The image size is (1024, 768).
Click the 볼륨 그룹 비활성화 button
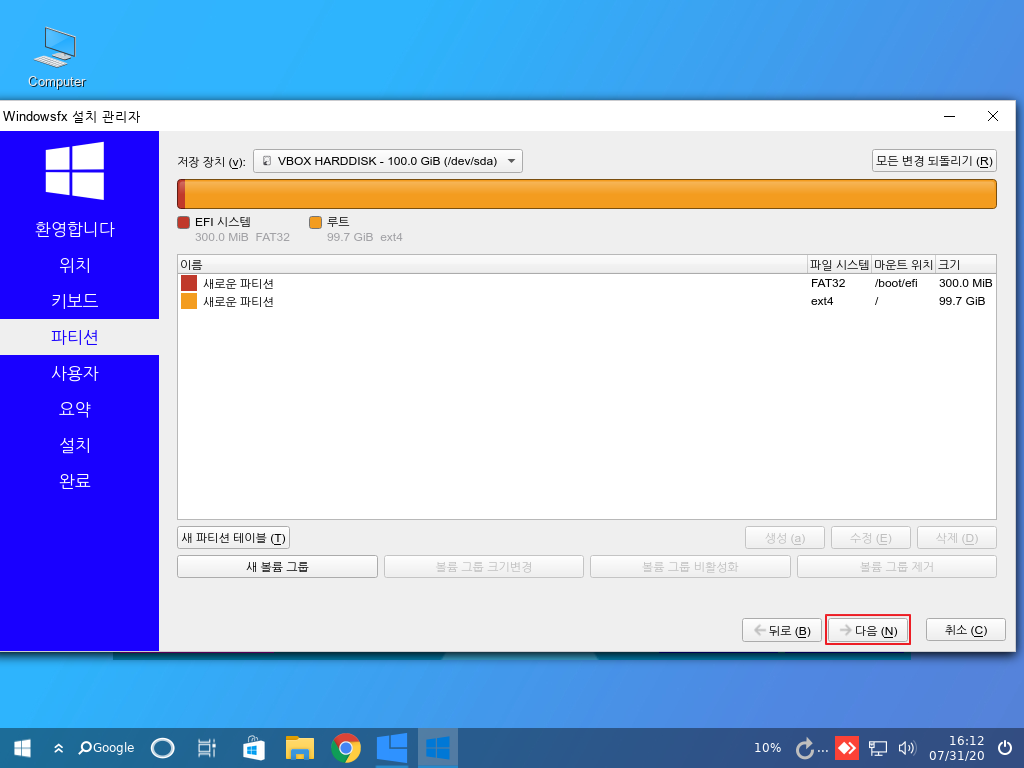[x=690, y=567]
